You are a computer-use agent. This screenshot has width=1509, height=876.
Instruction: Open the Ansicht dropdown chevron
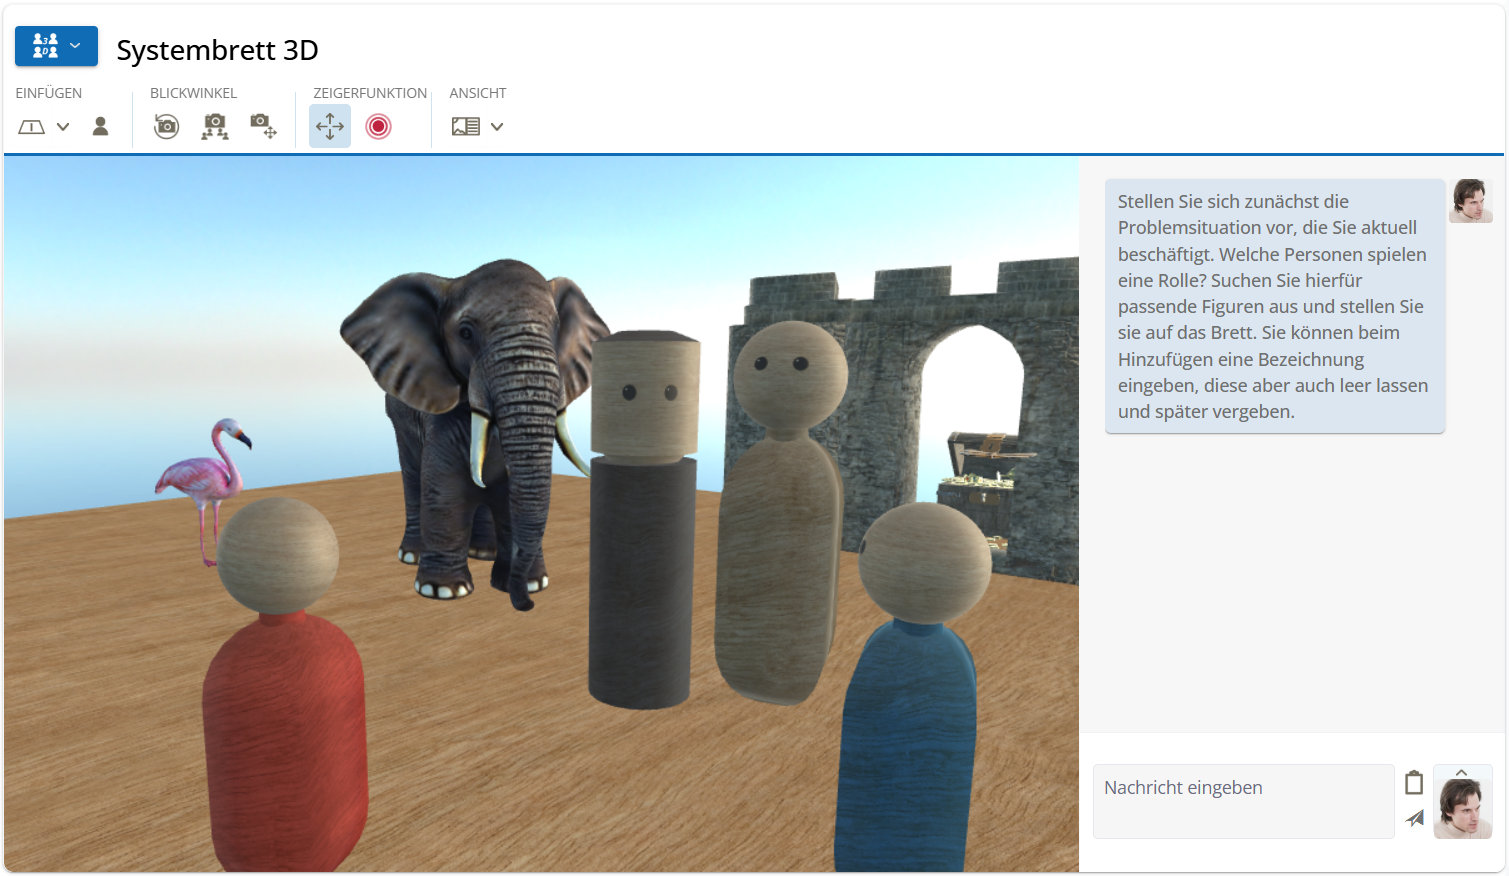[497, 126]
